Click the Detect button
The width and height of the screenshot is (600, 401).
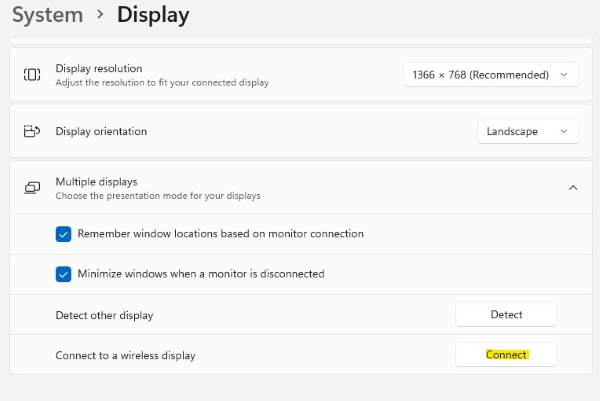coord(506,315)
